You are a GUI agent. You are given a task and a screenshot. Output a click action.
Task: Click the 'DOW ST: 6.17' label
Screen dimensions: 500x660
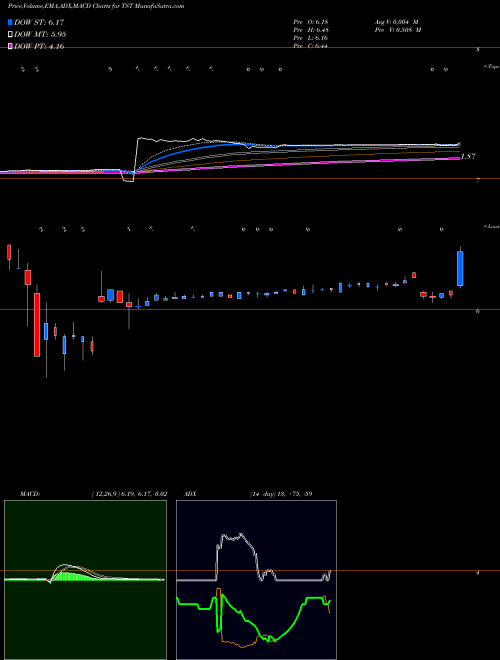click(39, 22)
